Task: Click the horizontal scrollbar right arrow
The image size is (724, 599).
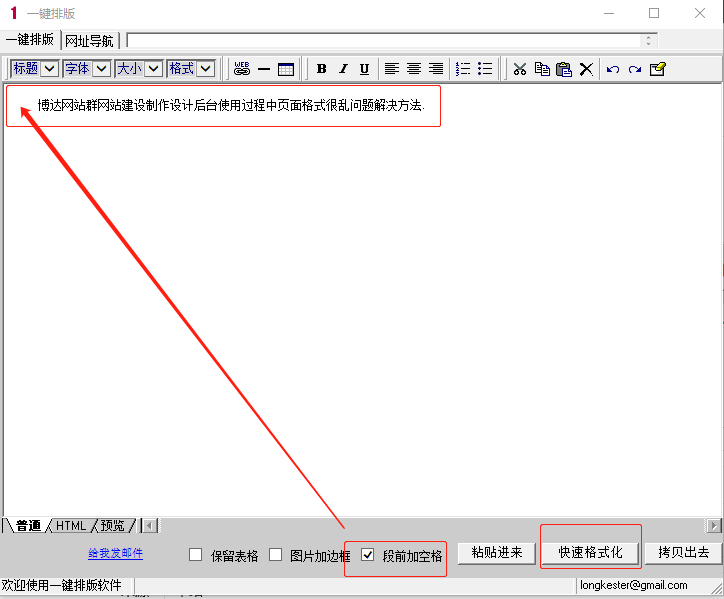Action: coord(714,526)
